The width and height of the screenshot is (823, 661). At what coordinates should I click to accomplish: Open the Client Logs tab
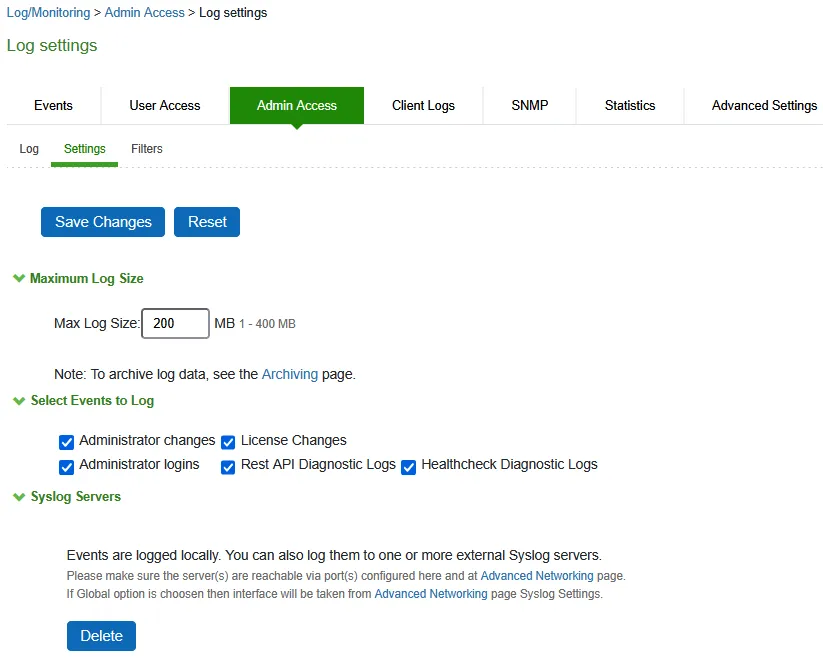[423, 106]
